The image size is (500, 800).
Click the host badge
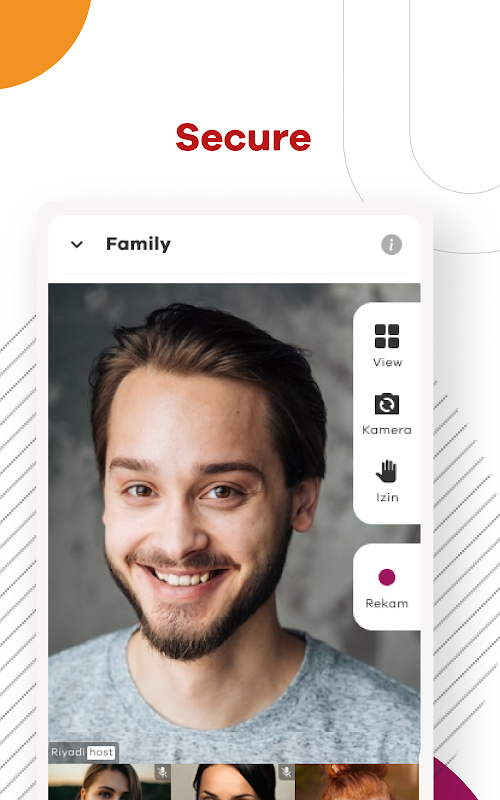pyautogui.click(x=101, y=752)
